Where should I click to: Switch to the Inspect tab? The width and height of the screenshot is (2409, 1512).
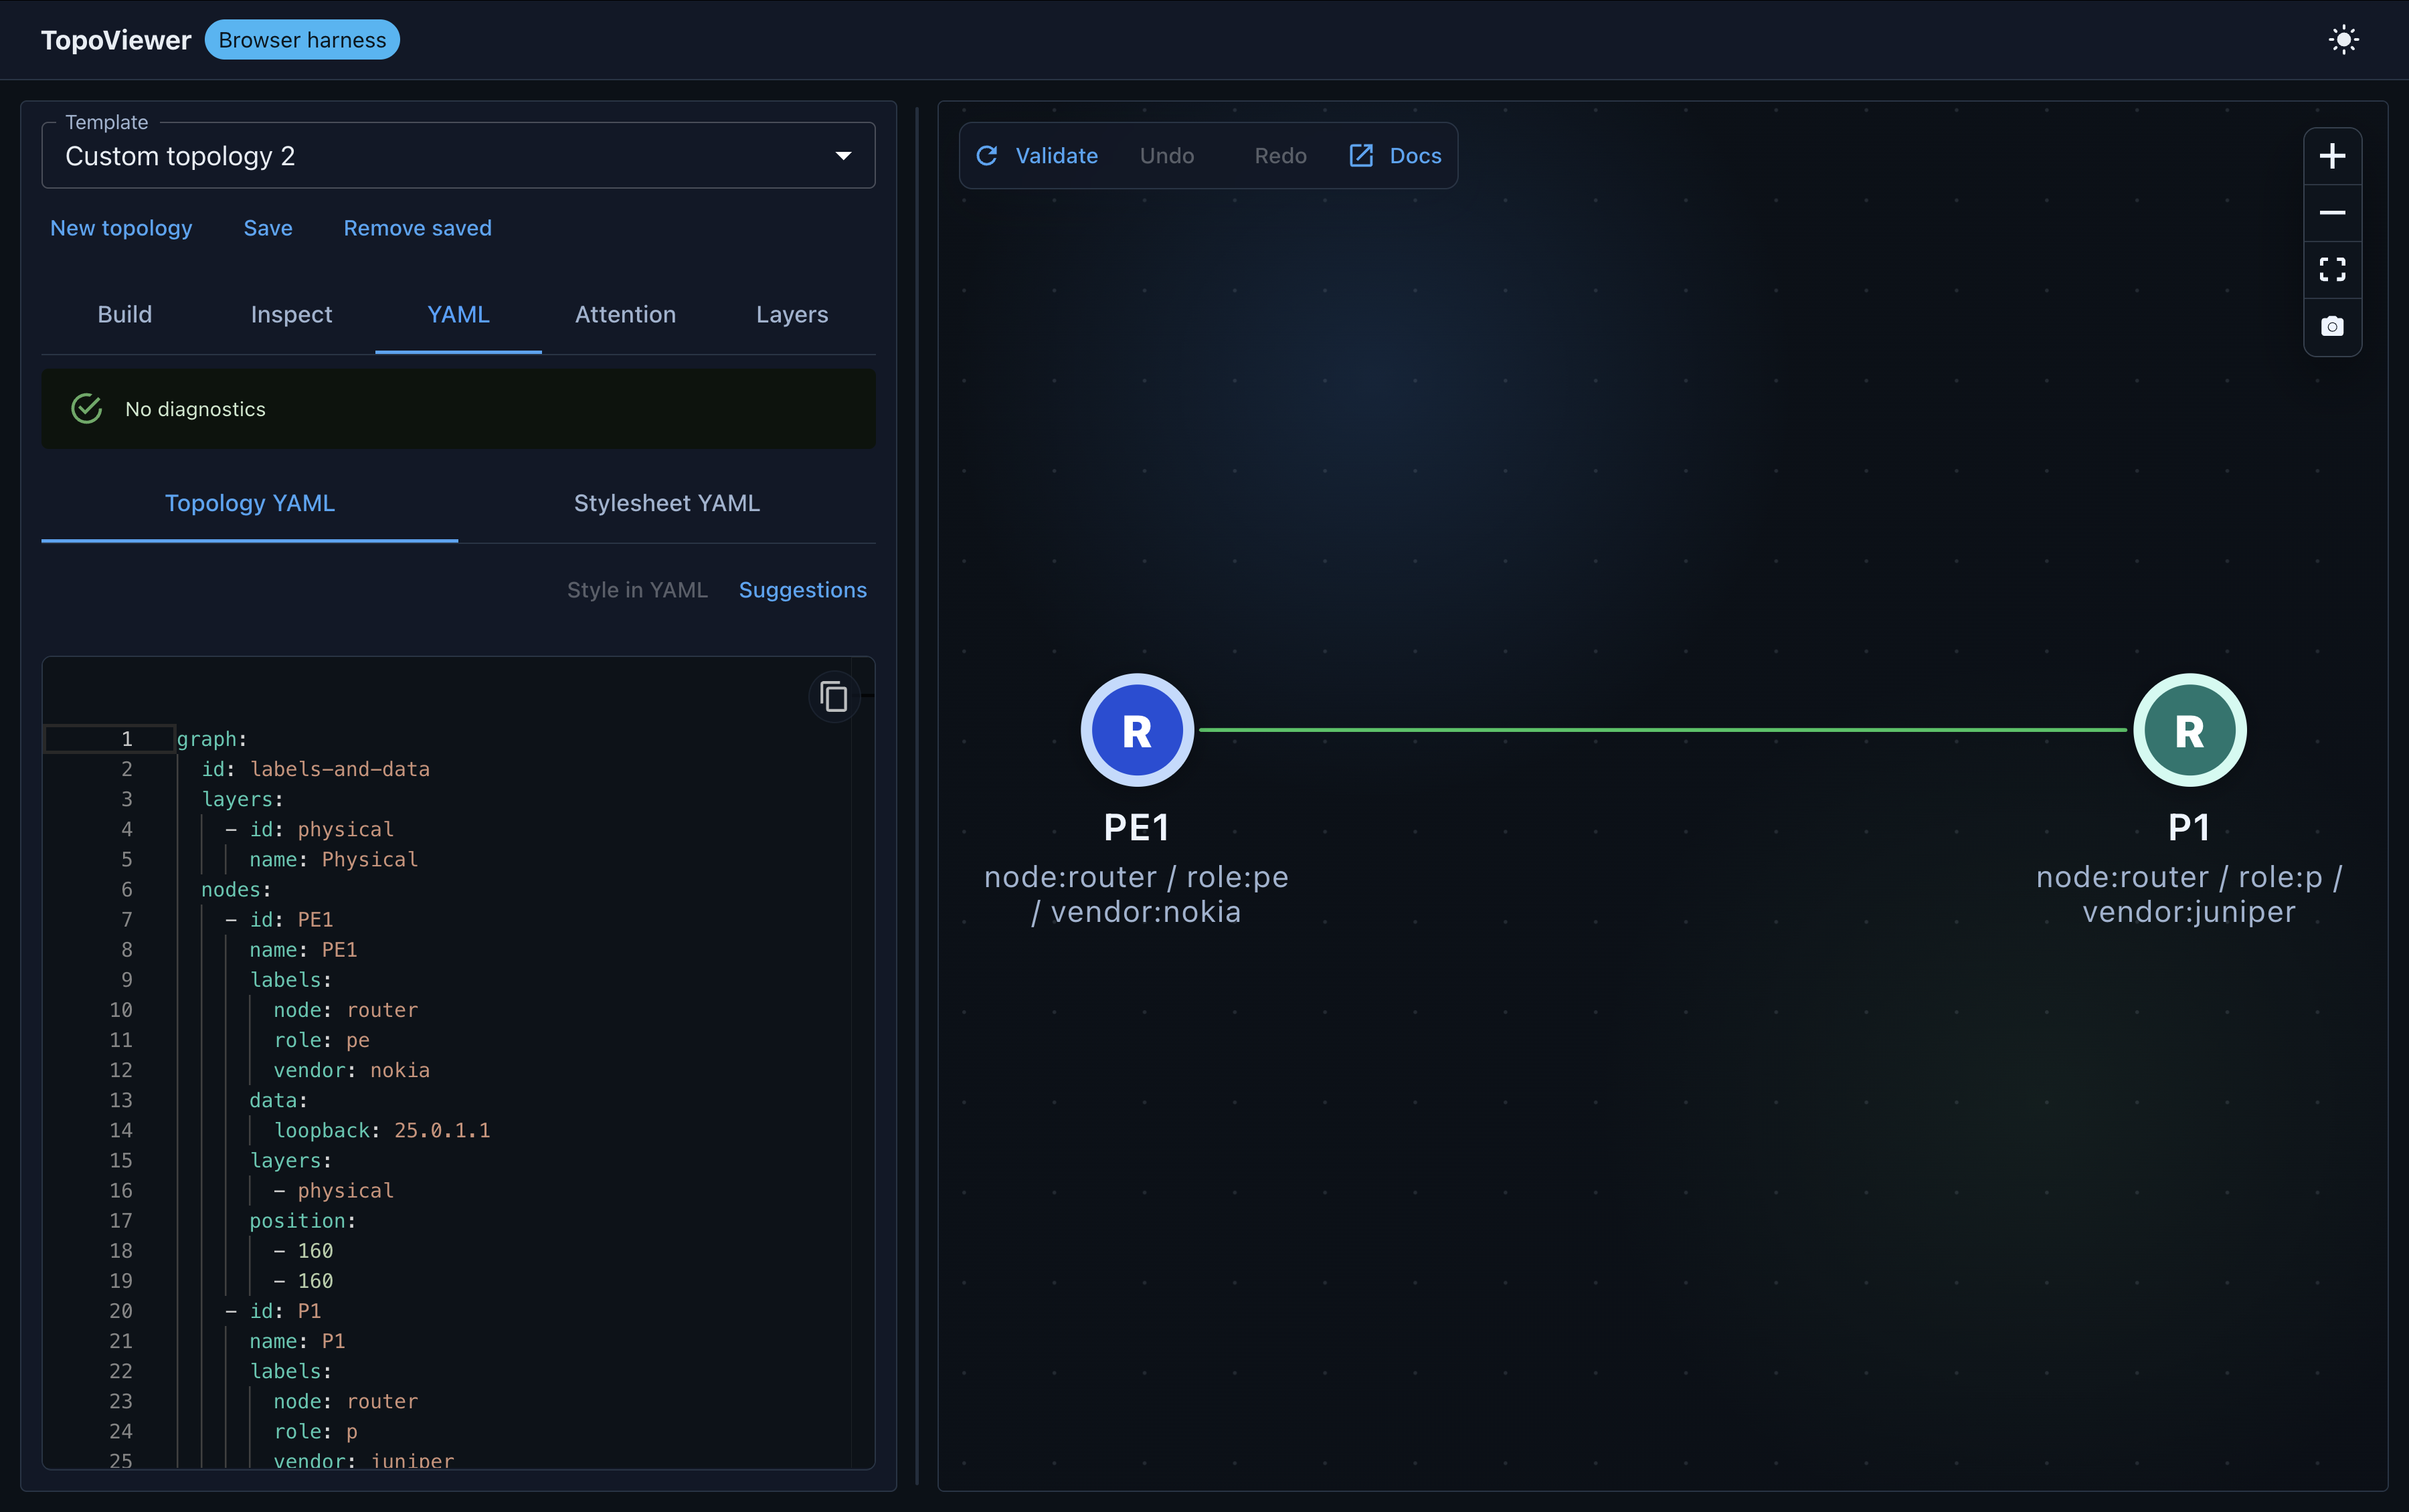pyautogui.click(x=291, y=314)
